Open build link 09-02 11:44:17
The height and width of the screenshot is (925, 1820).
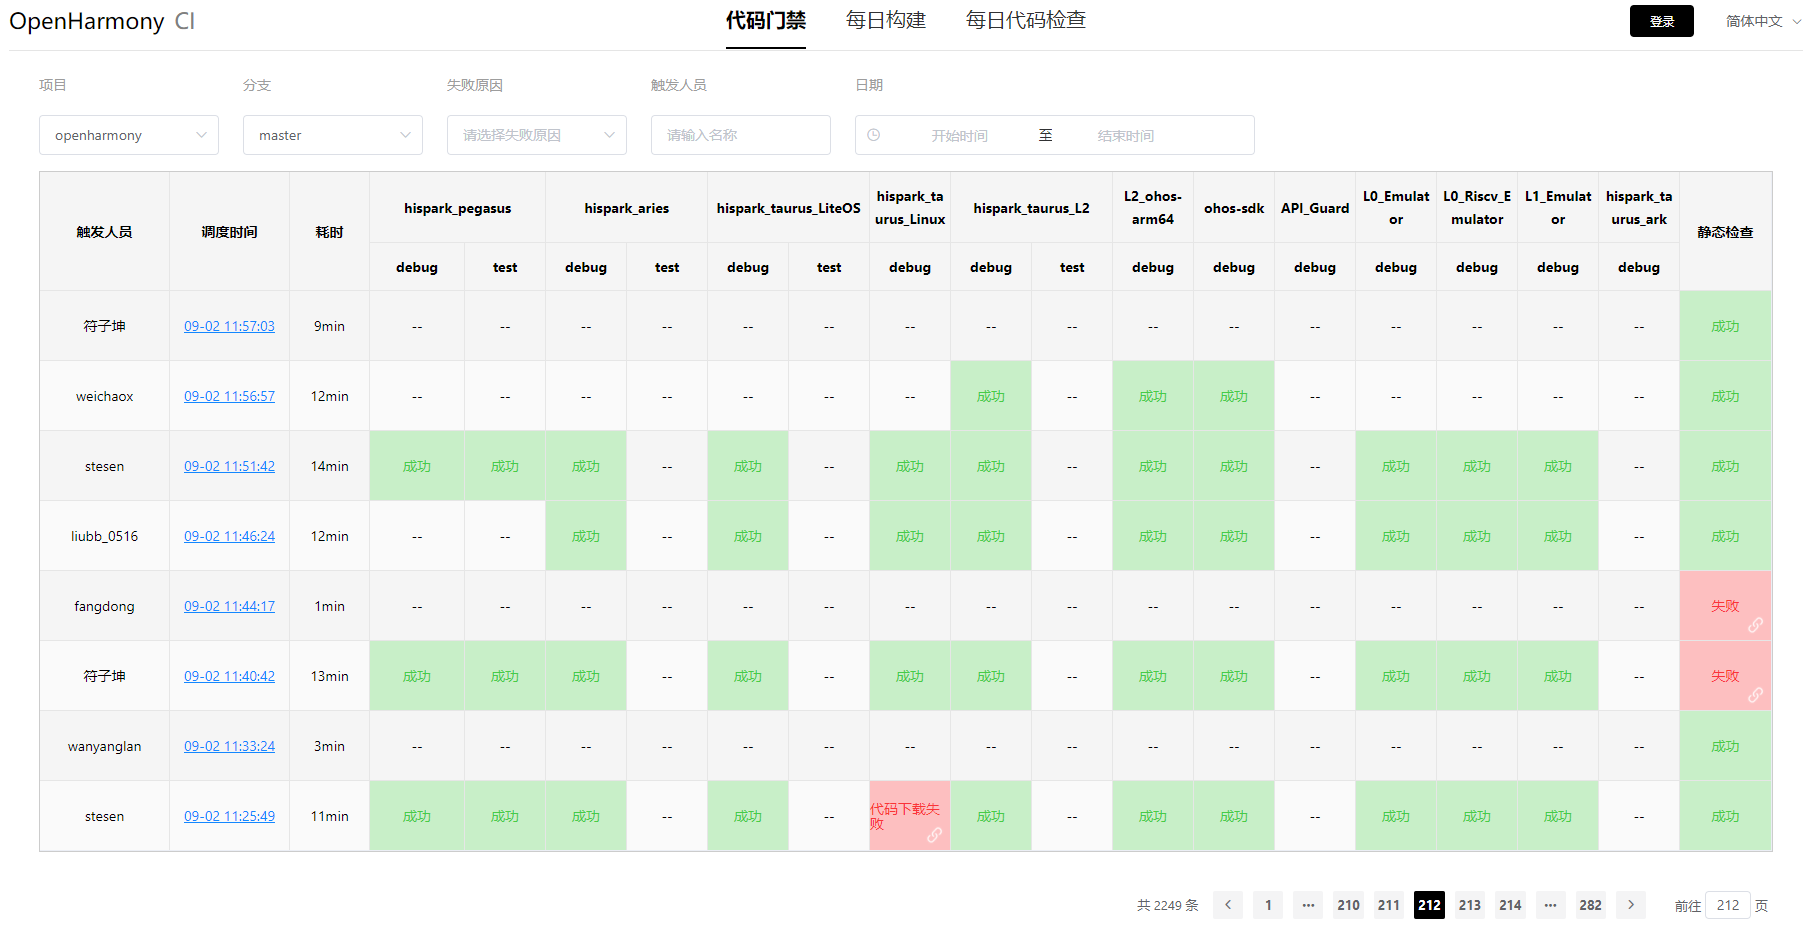point(229,606)
